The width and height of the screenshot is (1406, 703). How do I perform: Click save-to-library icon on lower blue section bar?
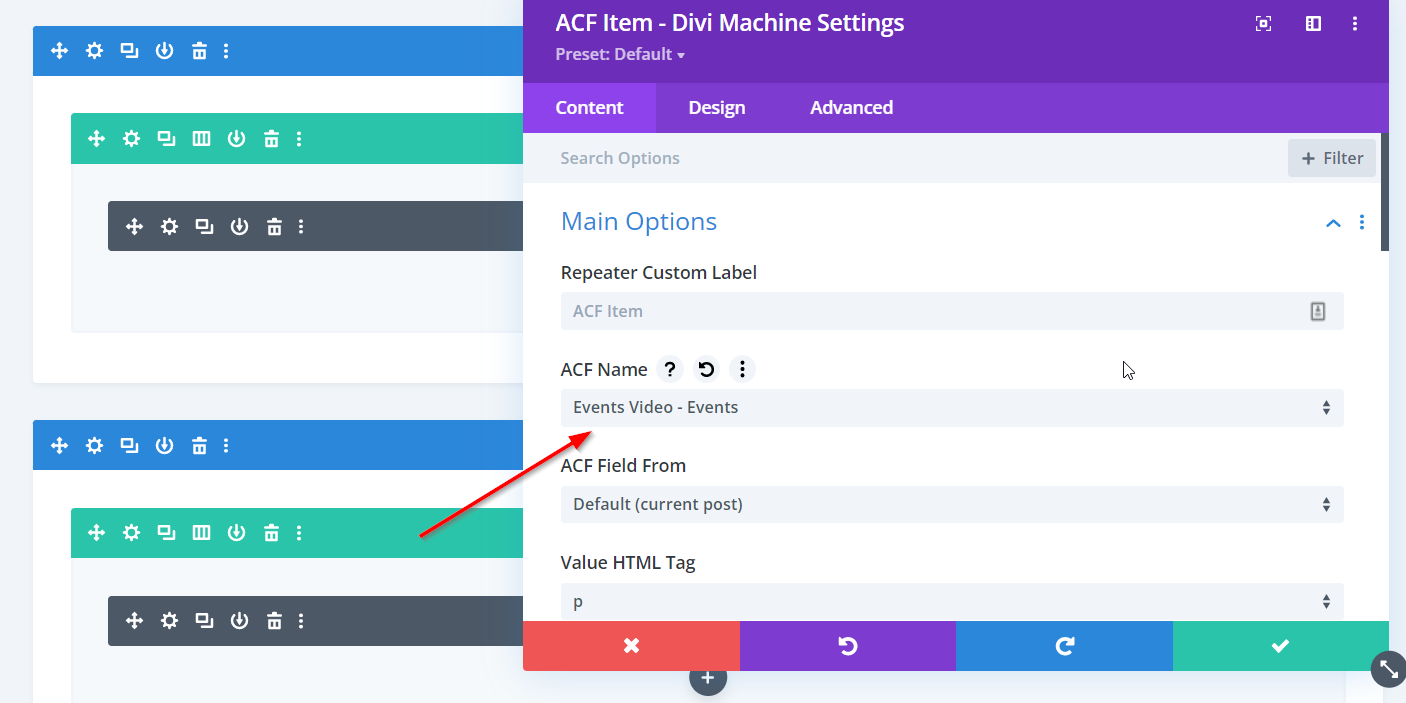[164, 445]
